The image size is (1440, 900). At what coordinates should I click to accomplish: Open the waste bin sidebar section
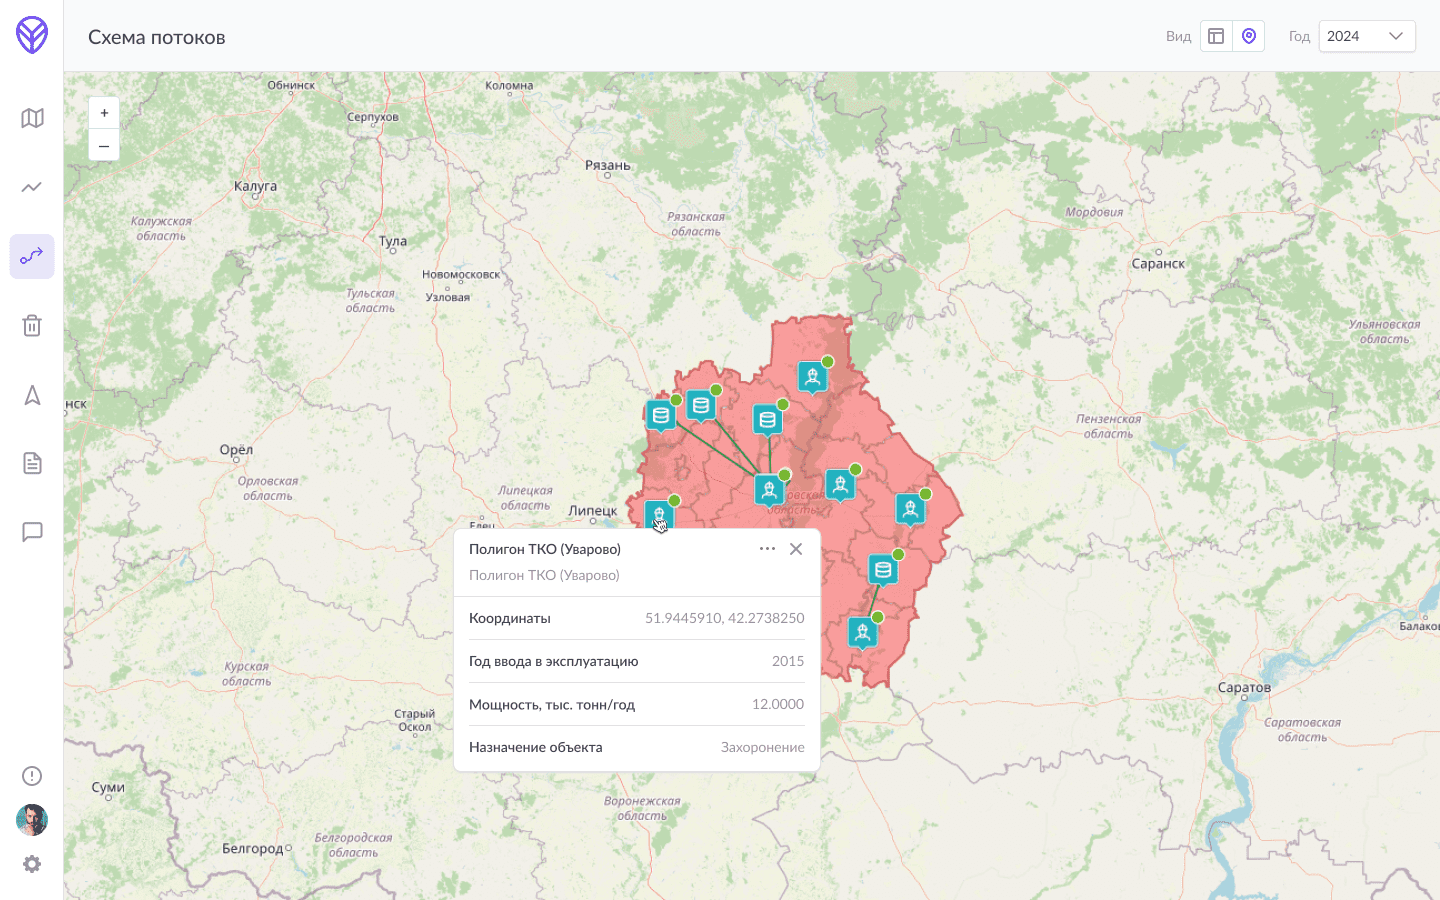(32, 325)
